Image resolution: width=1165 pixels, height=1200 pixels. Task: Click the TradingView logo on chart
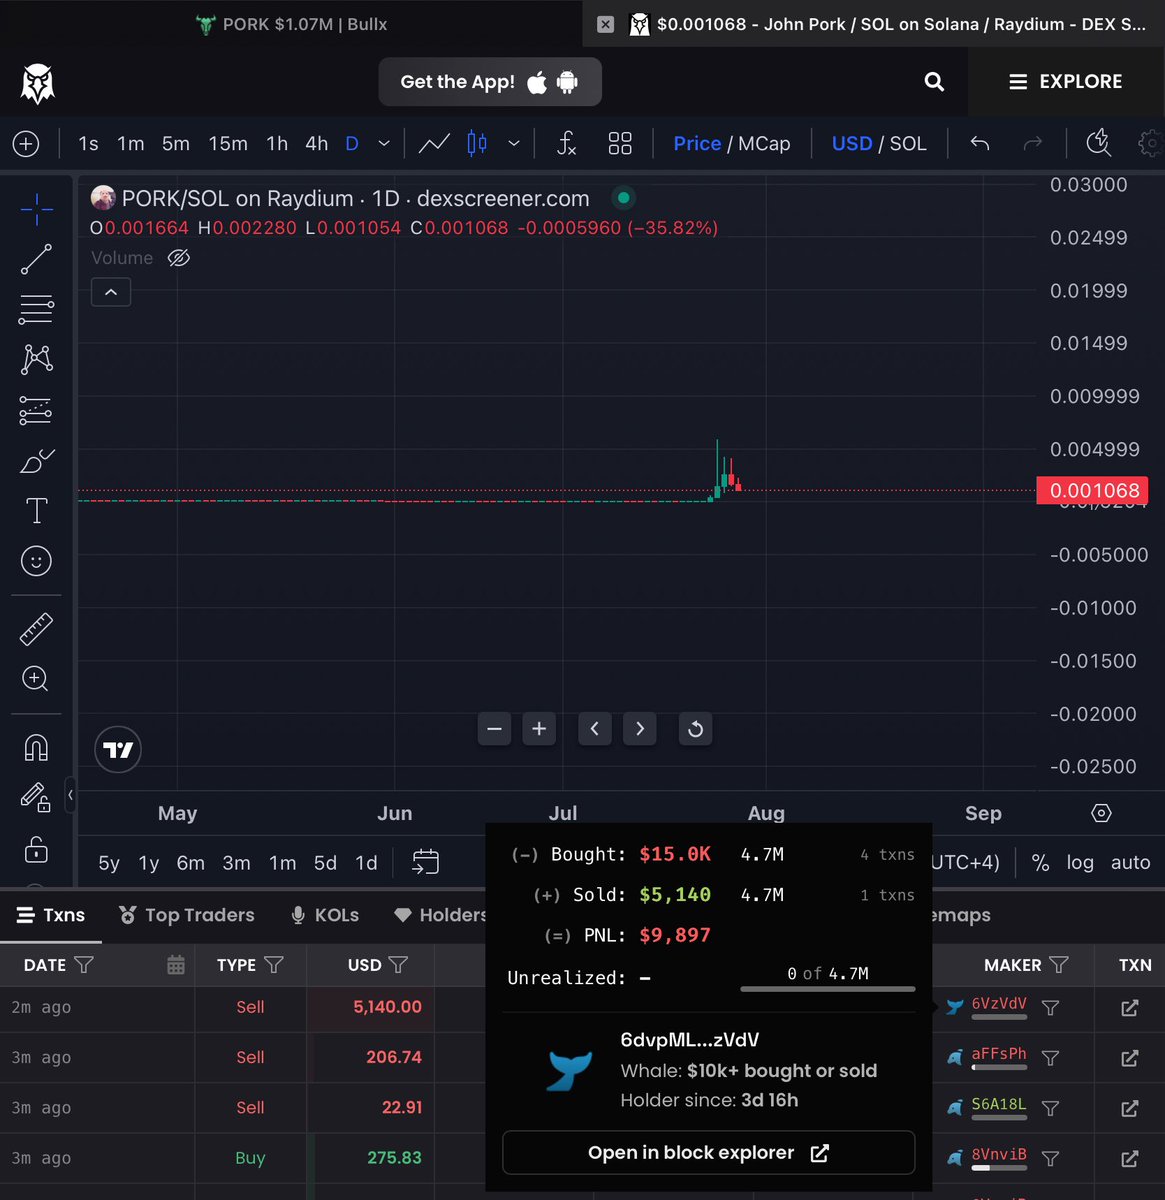pyautogui.click(x=118, y=750)
